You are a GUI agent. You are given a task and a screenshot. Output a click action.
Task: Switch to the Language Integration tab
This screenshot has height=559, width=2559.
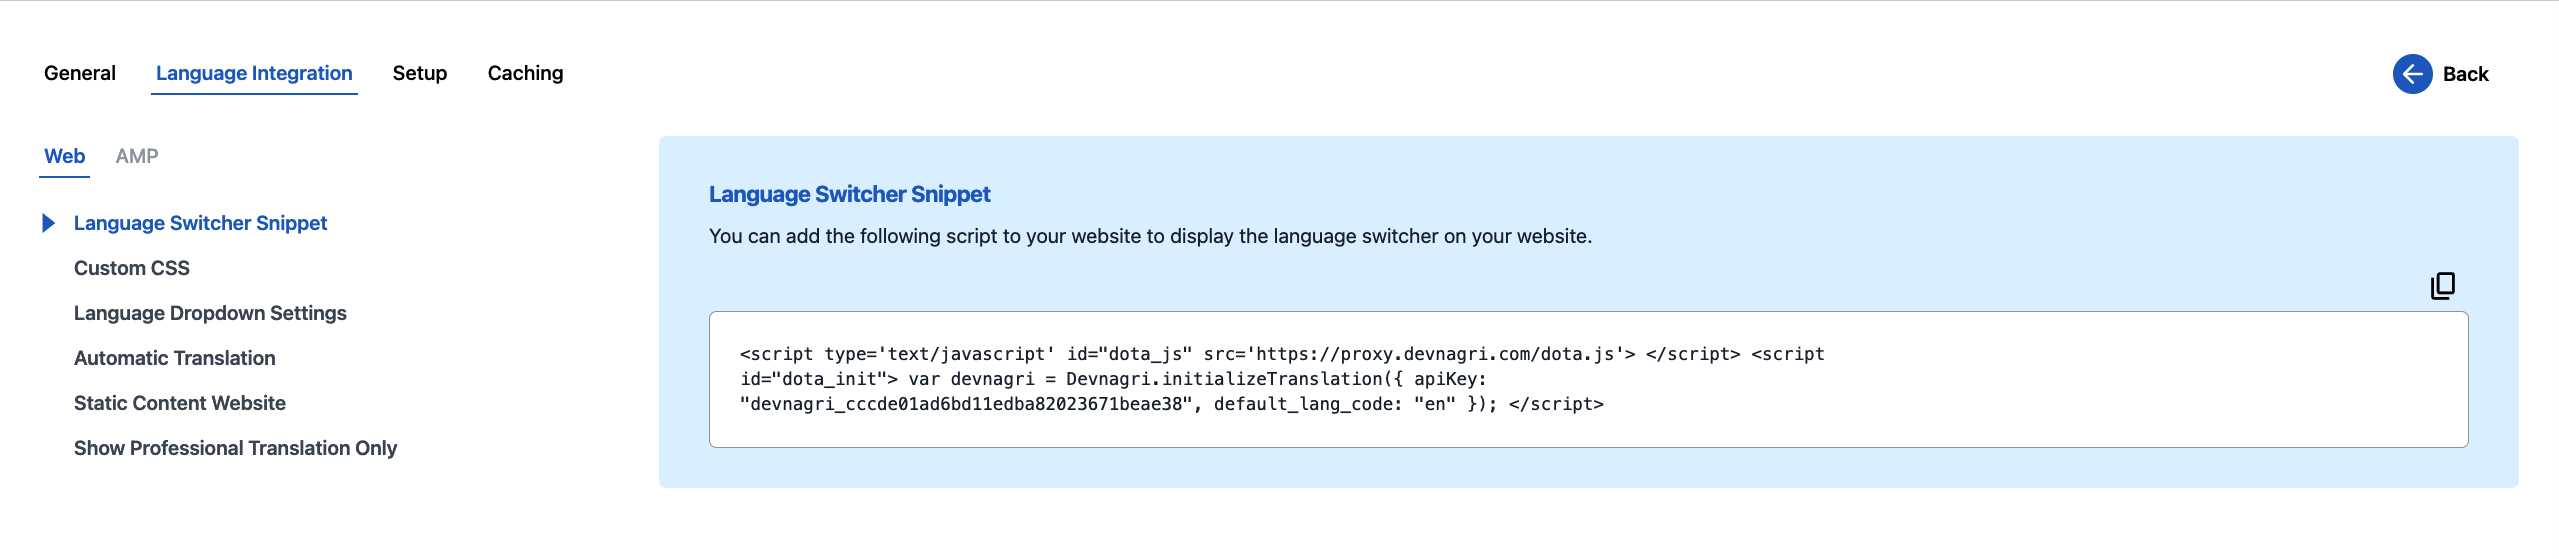click(254, 73)
